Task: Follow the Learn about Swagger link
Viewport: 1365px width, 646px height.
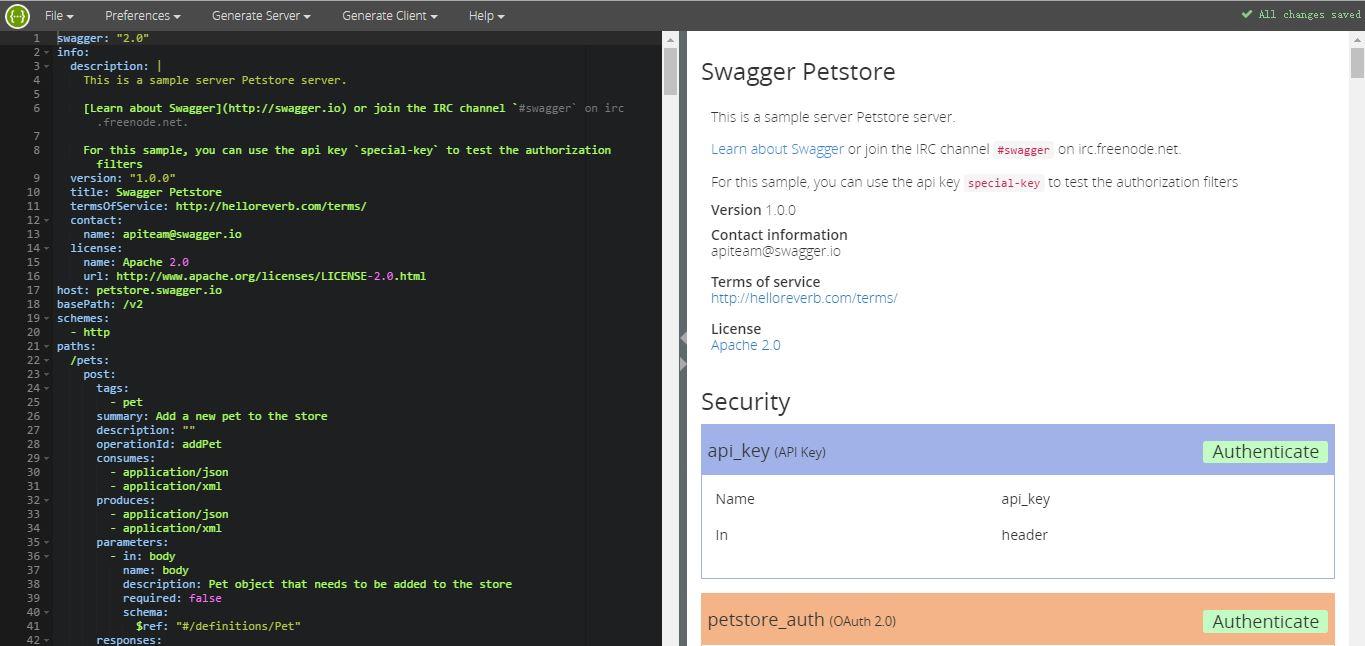Action: pos(777,149)
